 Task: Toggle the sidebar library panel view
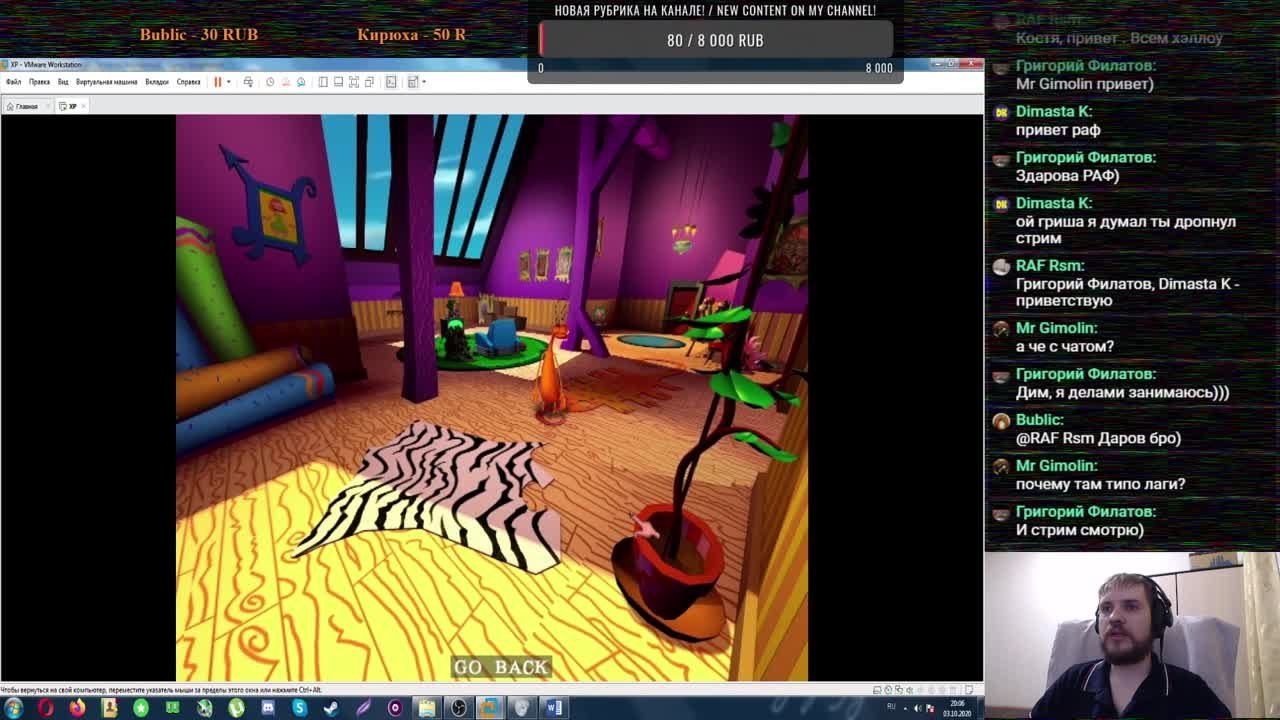pyautogui.click(x=323, y=82)
